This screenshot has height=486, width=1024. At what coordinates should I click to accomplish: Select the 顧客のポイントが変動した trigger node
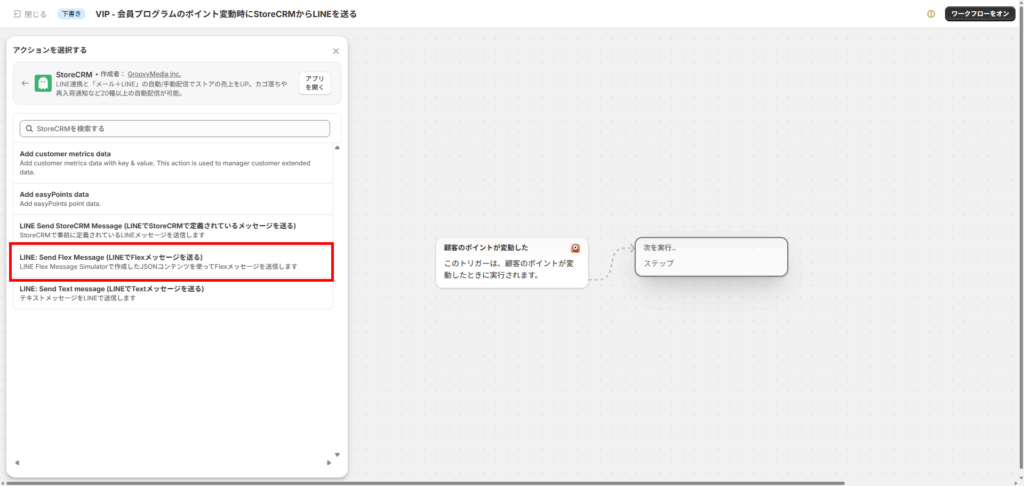click(x=511, y=263)
